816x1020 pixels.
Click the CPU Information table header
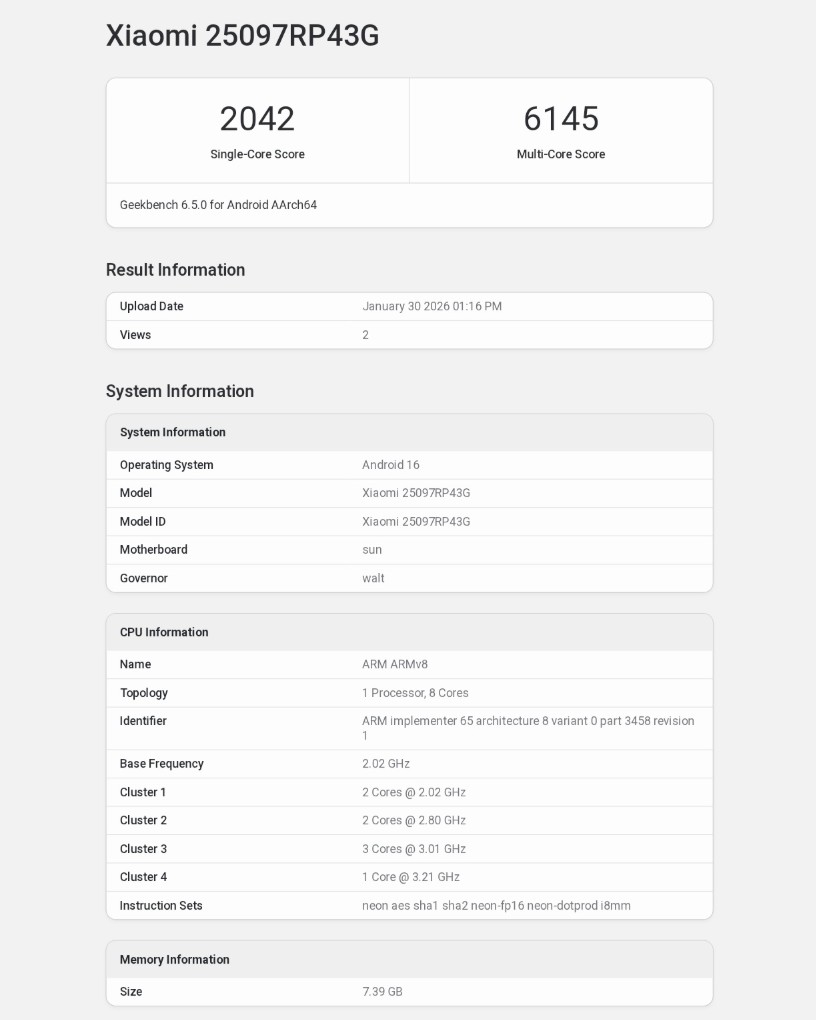164,632
